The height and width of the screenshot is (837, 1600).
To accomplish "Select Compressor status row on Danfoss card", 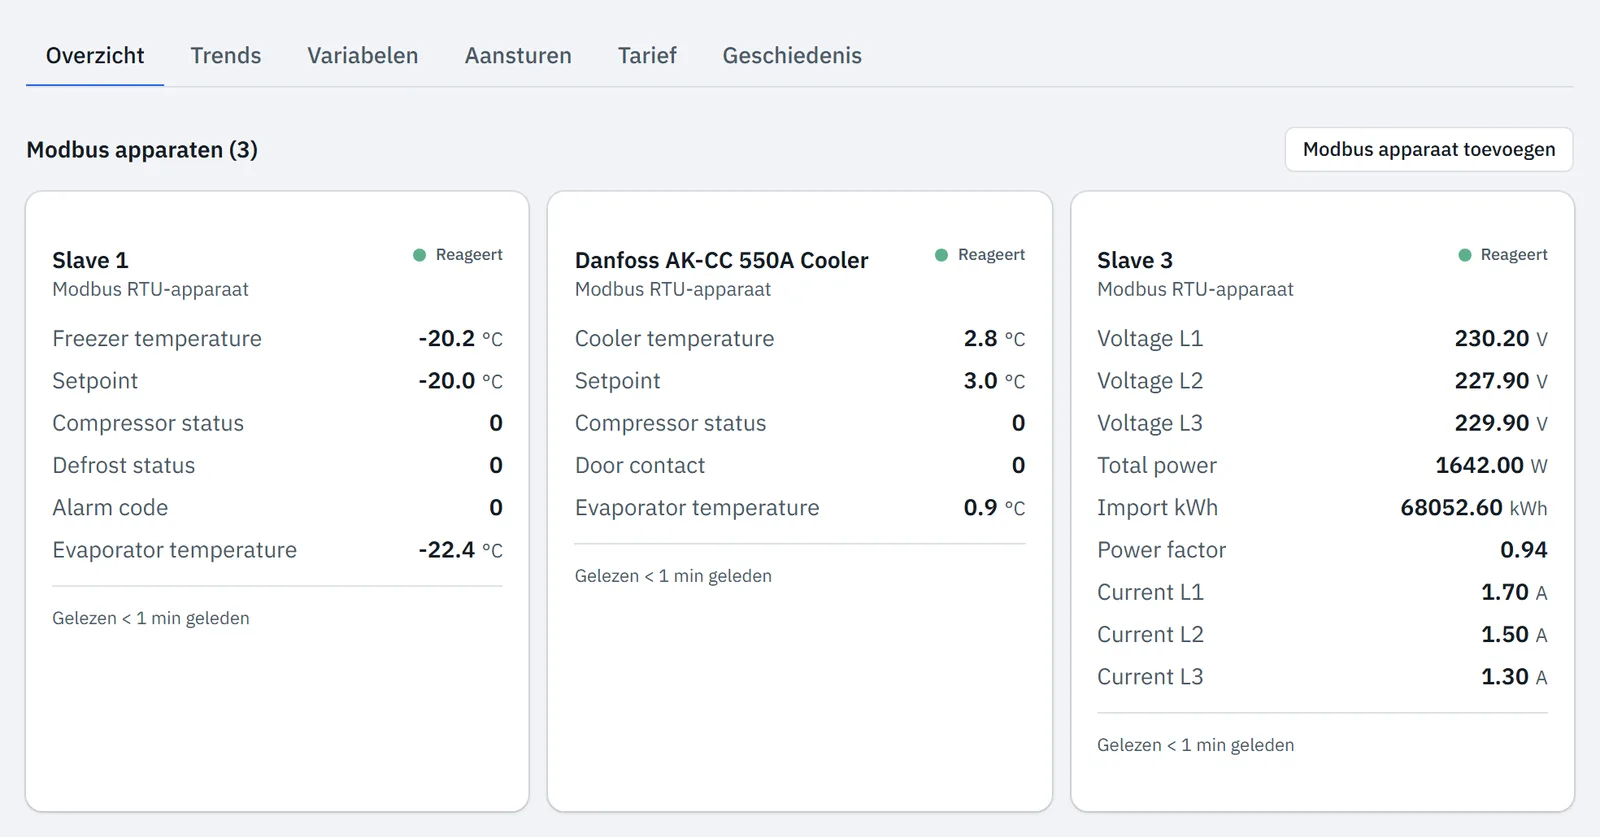I will coord(800,423).
